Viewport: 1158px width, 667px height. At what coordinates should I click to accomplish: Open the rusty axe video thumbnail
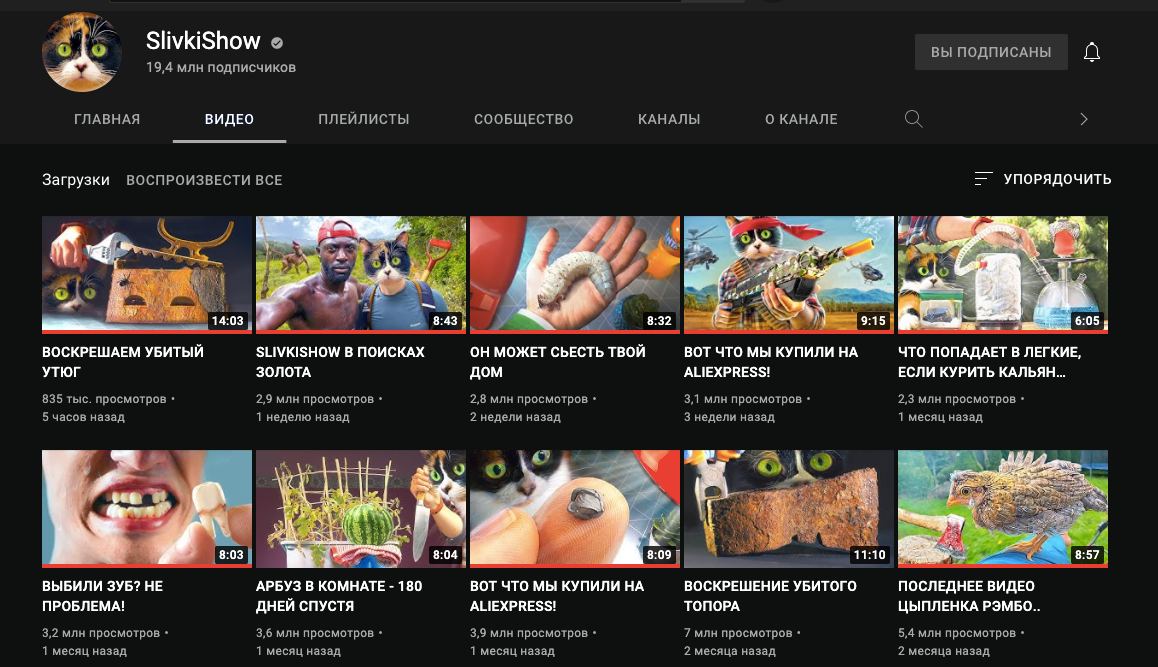[789, 508]
